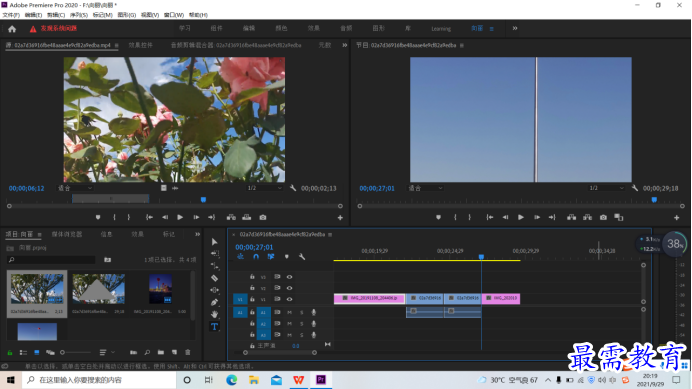Image resolution: width=692 pixels, height=389 pixels.
Task: Click the trash Clear icon in Project panel
Action: coord(188,352)
